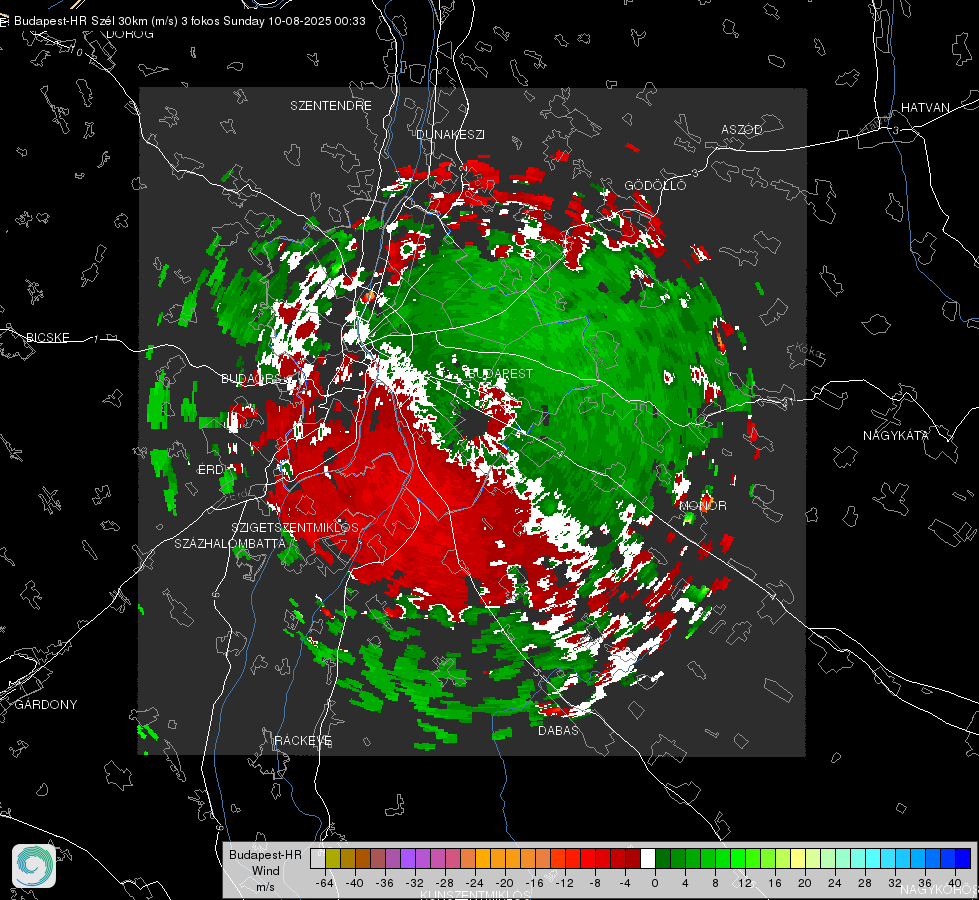This screenshot has width=979, height=900.
Task: Click the SZÁZHALOMBATTA town label
Action: click(x=230, y=543)
